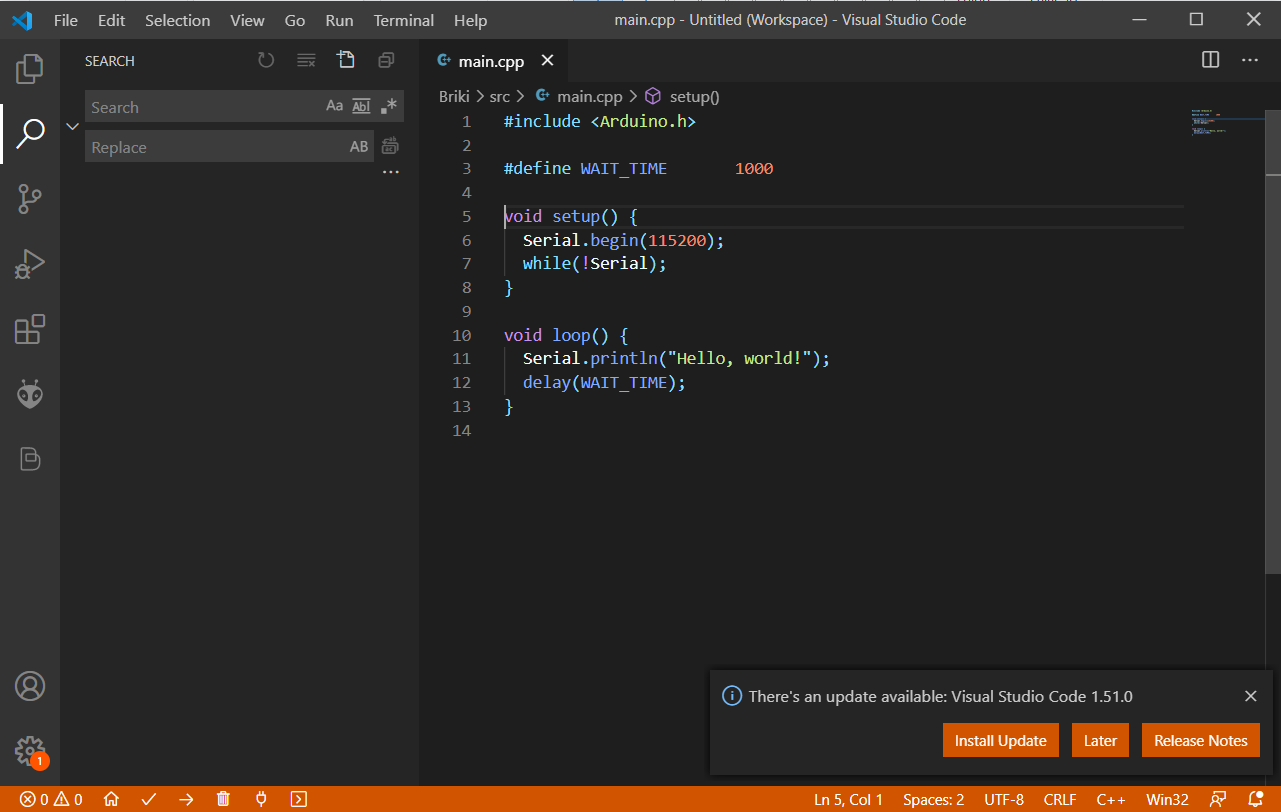This screenshot has width=1281, height=812.
Task: Open editor More Actions ellipsis
Action: (x=1250, y=60)
